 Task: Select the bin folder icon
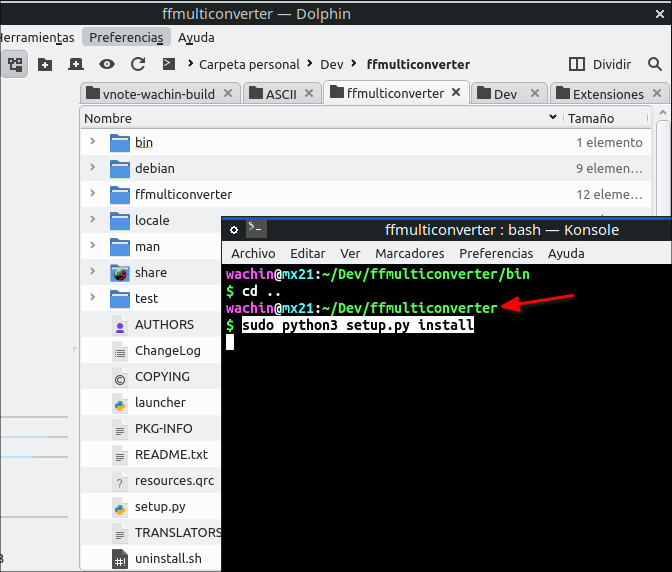[120, 143]
